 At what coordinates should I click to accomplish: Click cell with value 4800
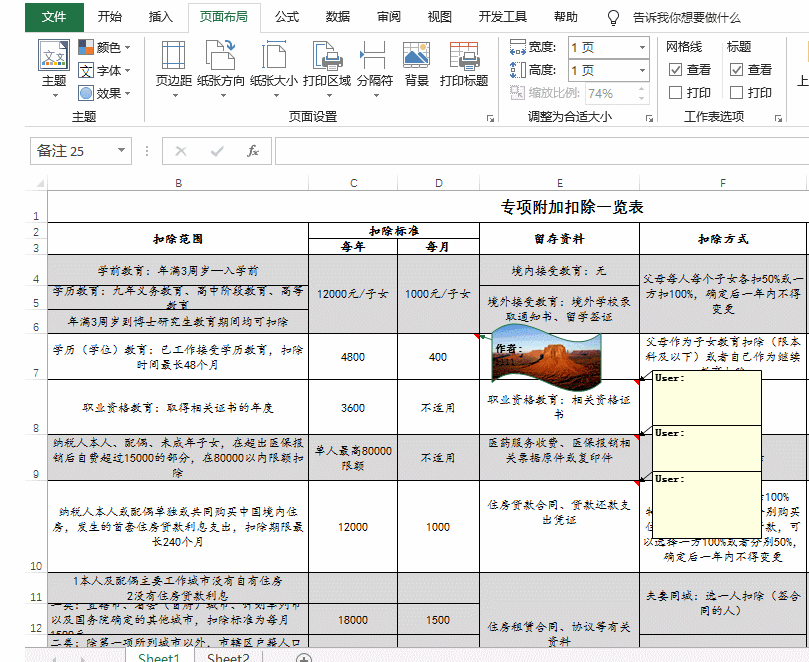[353, 357]
